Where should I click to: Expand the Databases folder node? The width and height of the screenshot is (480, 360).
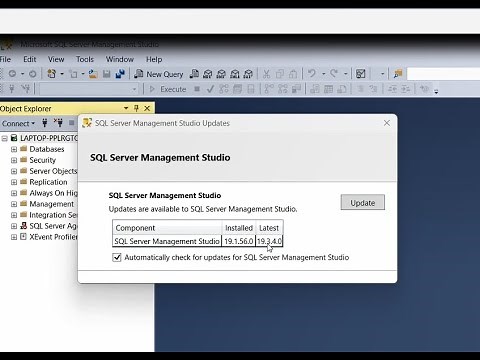click(x=14, y=149)
